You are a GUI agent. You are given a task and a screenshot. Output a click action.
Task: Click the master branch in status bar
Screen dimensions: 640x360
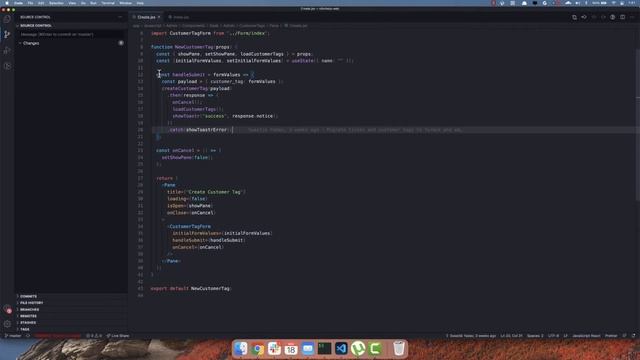[x=13, y=336]
